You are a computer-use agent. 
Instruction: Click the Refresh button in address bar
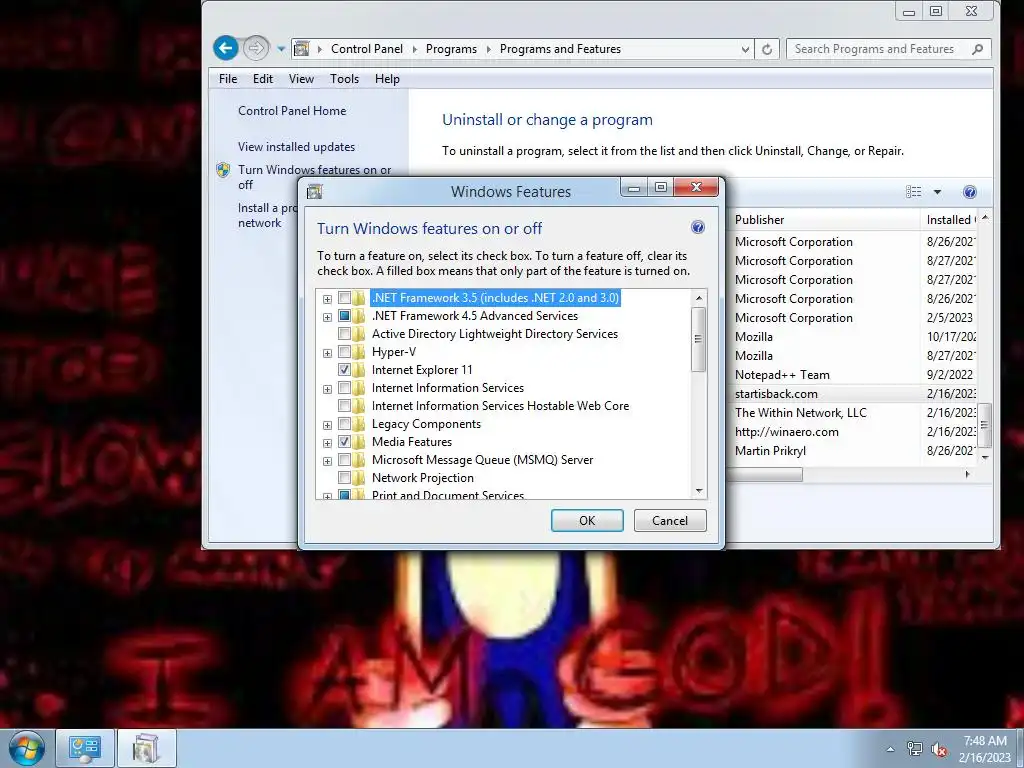click(x=767, y=49)
